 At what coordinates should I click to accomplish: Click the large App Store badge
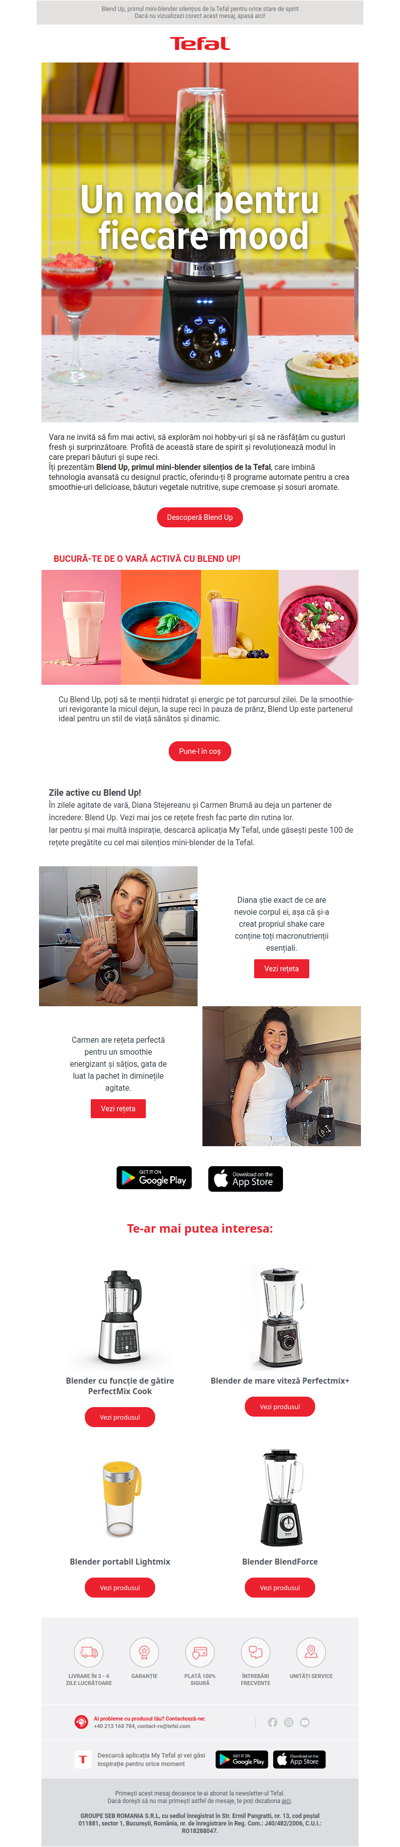pyautogui.click(x=245, y=1178)
